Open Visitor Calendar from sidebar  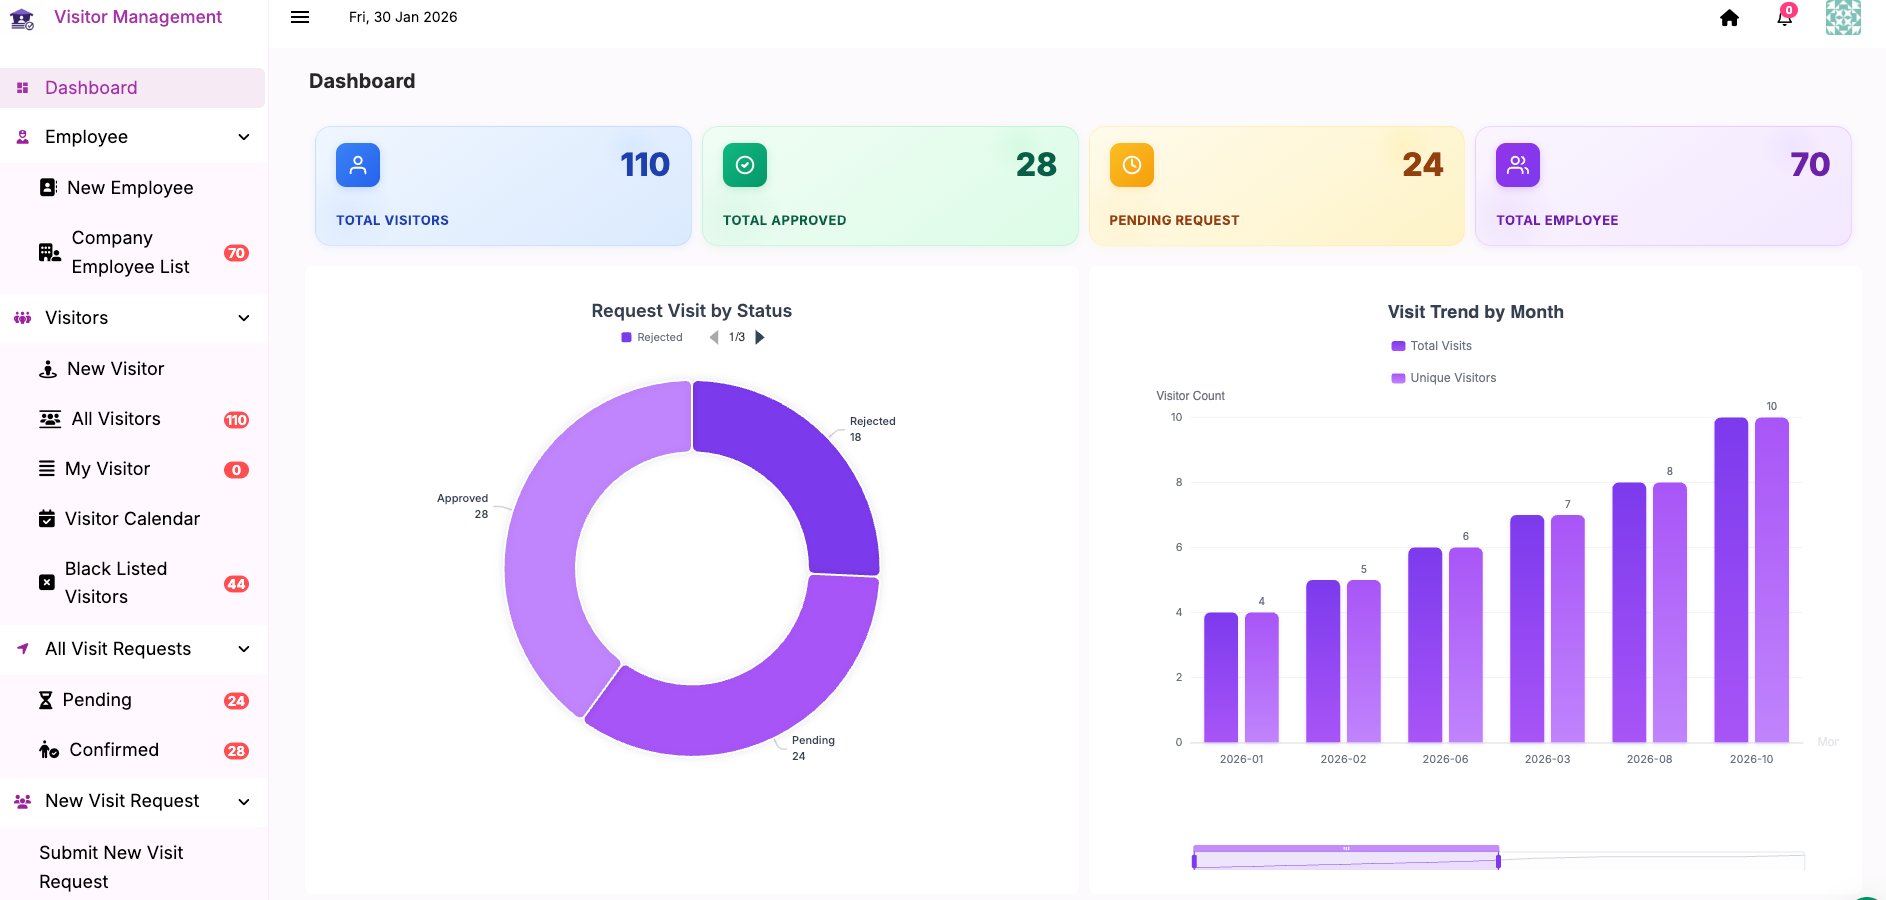click(132, 519)
